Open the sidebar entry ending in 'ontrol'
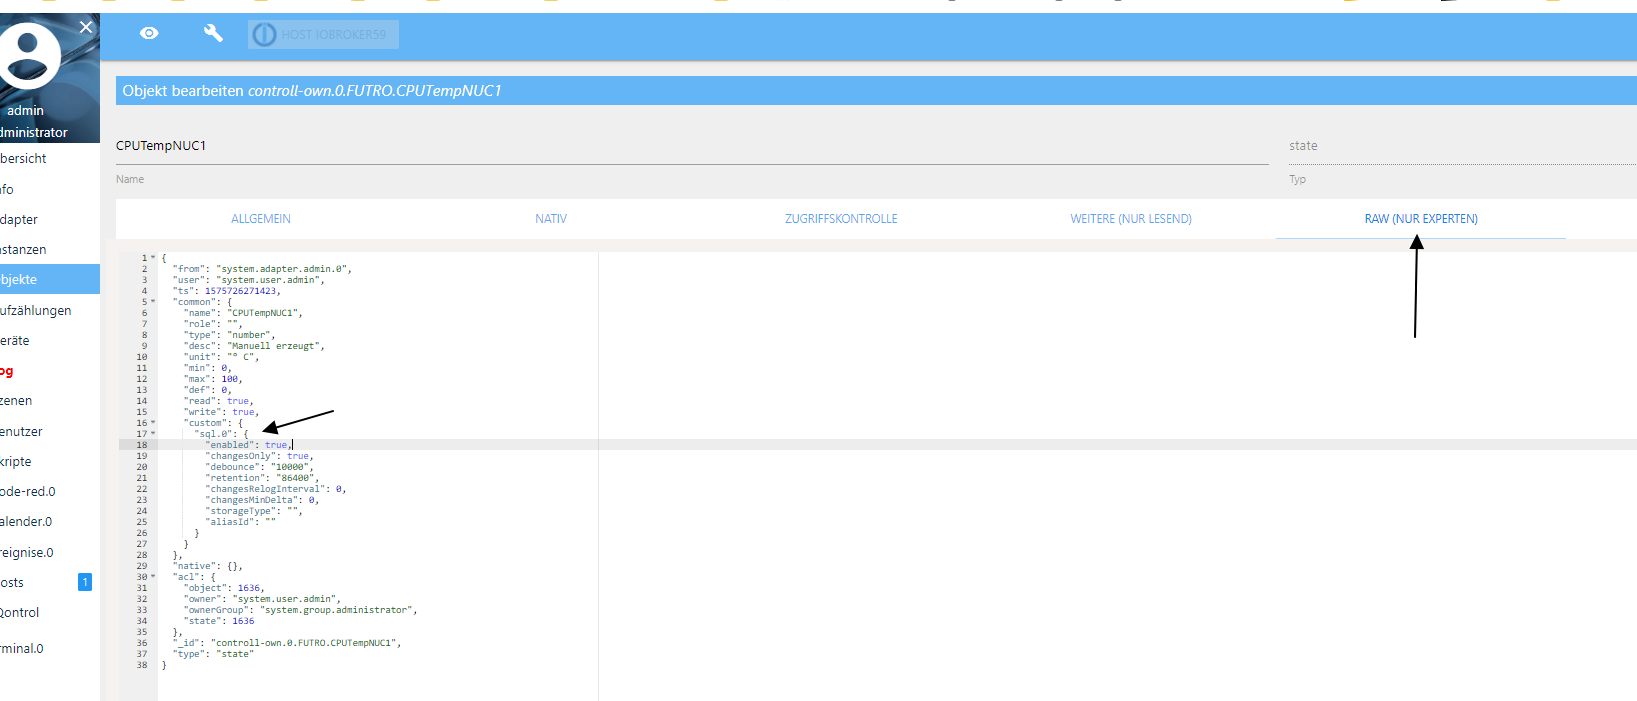The width and height of the screenshot is (1637, 701). 50,613
